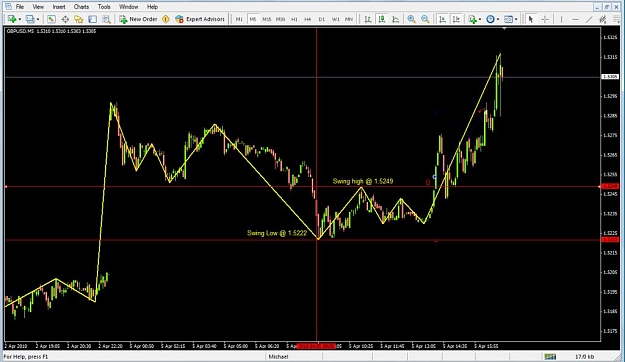
Task: Expand the New Chart dropdown arrow
Action: [20, 19]
